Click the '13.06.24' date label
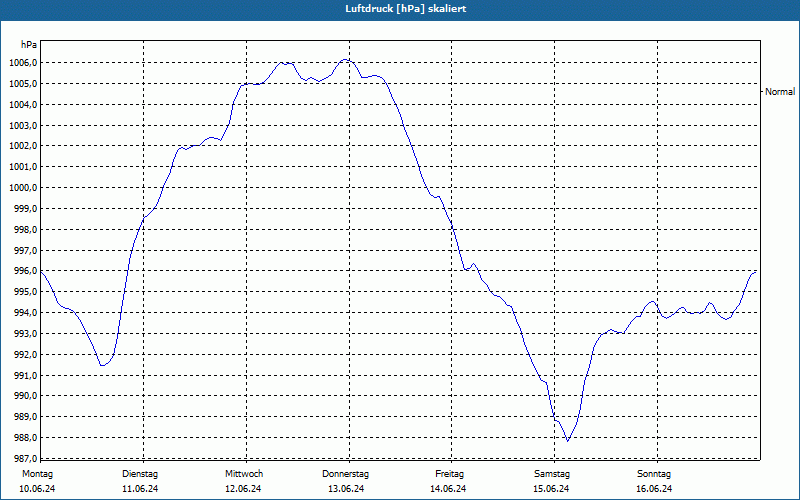800x500 pixels. [x=346, y=489]
